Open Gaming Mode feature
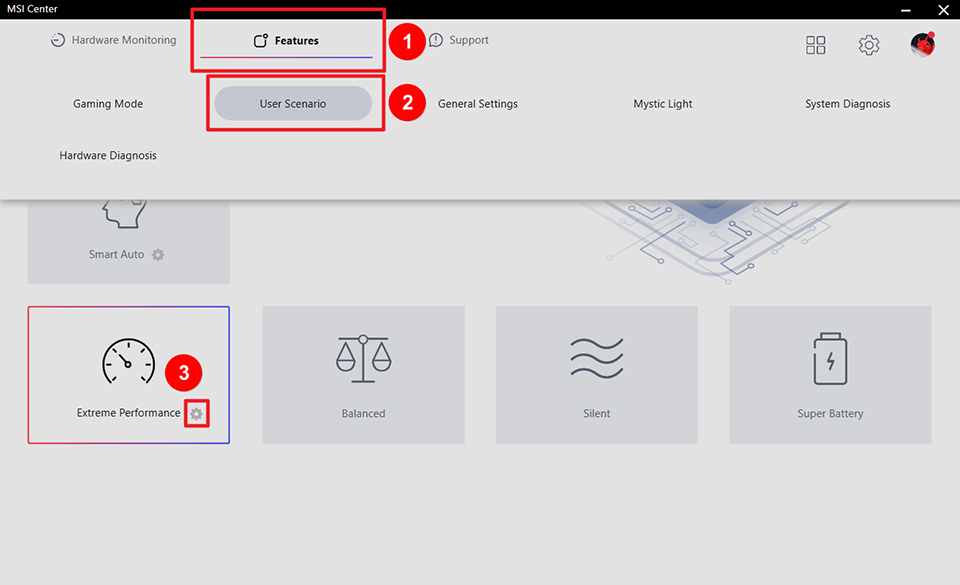The image size is (960, 585). [108, 104]
